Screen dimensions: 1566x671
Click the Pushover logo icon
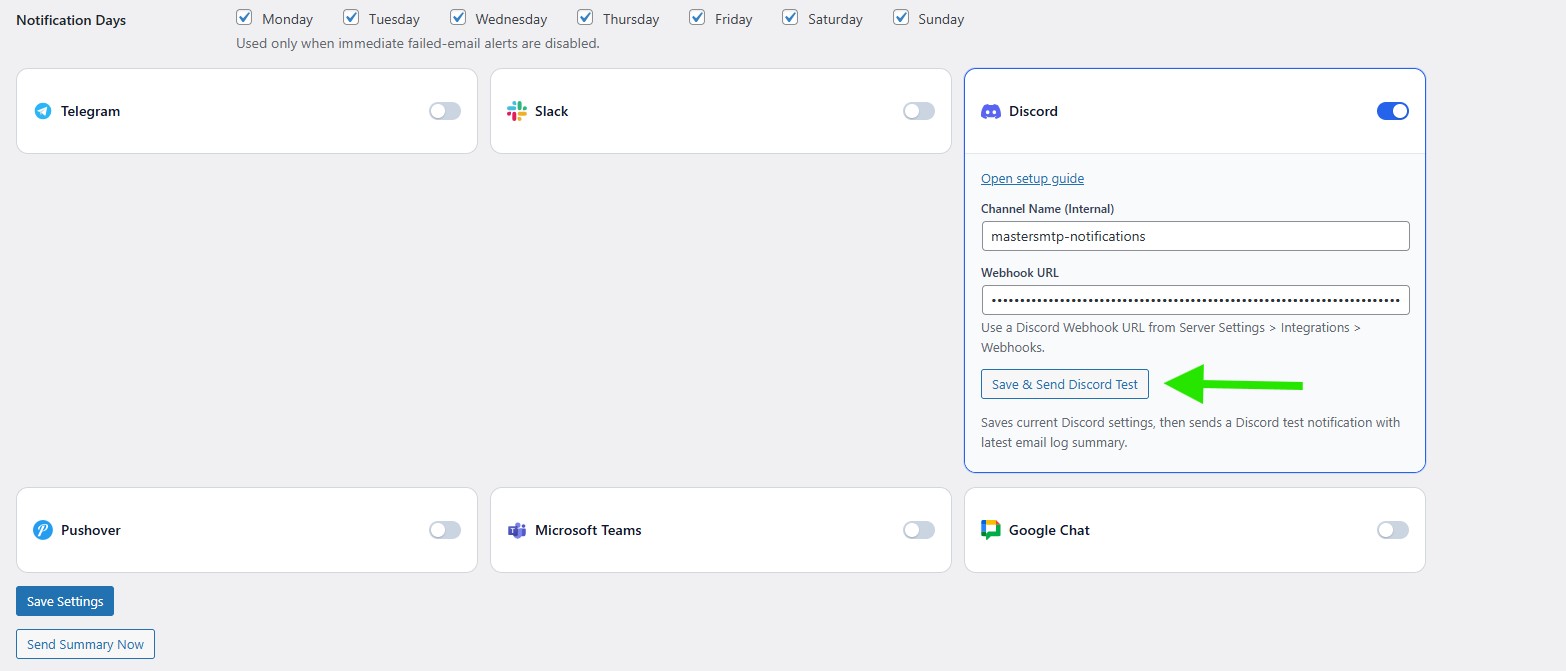43,530
